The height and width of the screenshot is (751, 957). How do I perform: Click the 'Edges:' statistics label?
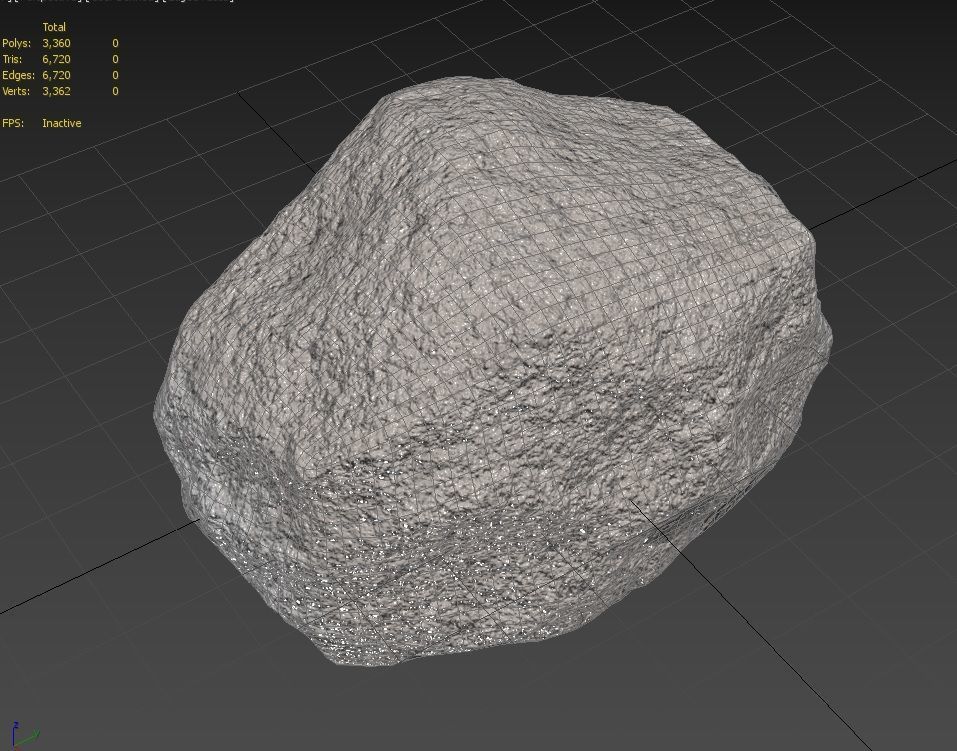tap(18, 75)
